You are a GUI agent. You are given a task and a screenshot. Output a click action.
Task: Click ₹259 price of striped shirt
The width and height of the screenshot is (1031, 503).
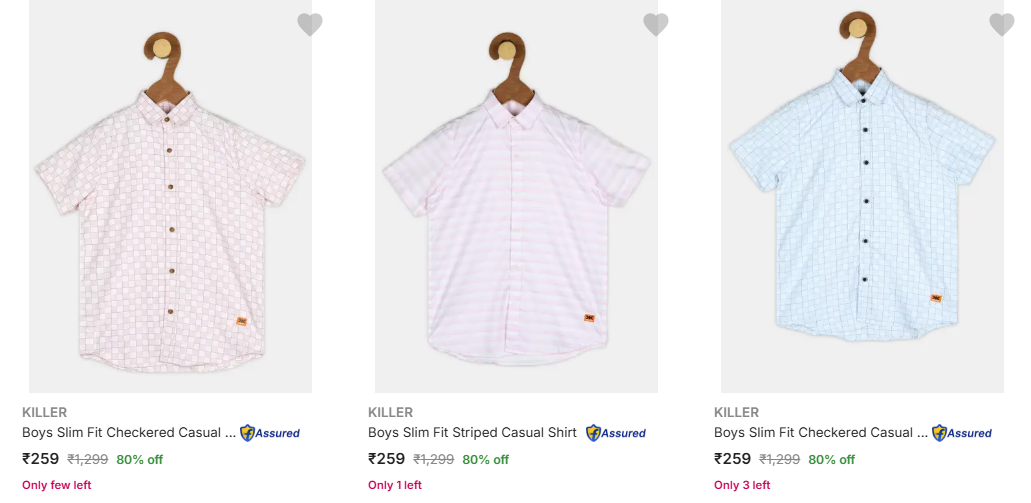[387, 459]
